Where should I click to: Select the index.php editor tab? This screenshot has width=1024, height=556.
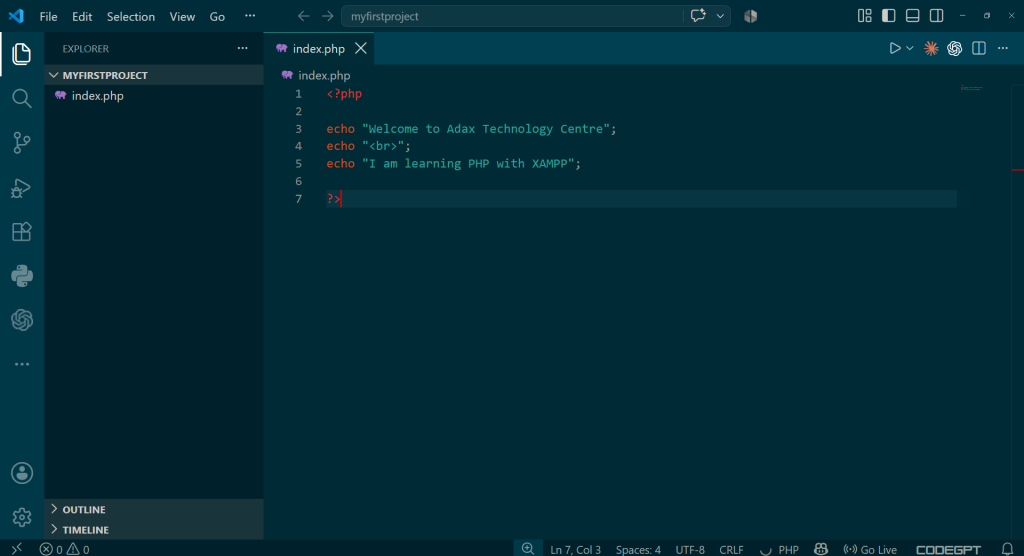tap(319, 48)
